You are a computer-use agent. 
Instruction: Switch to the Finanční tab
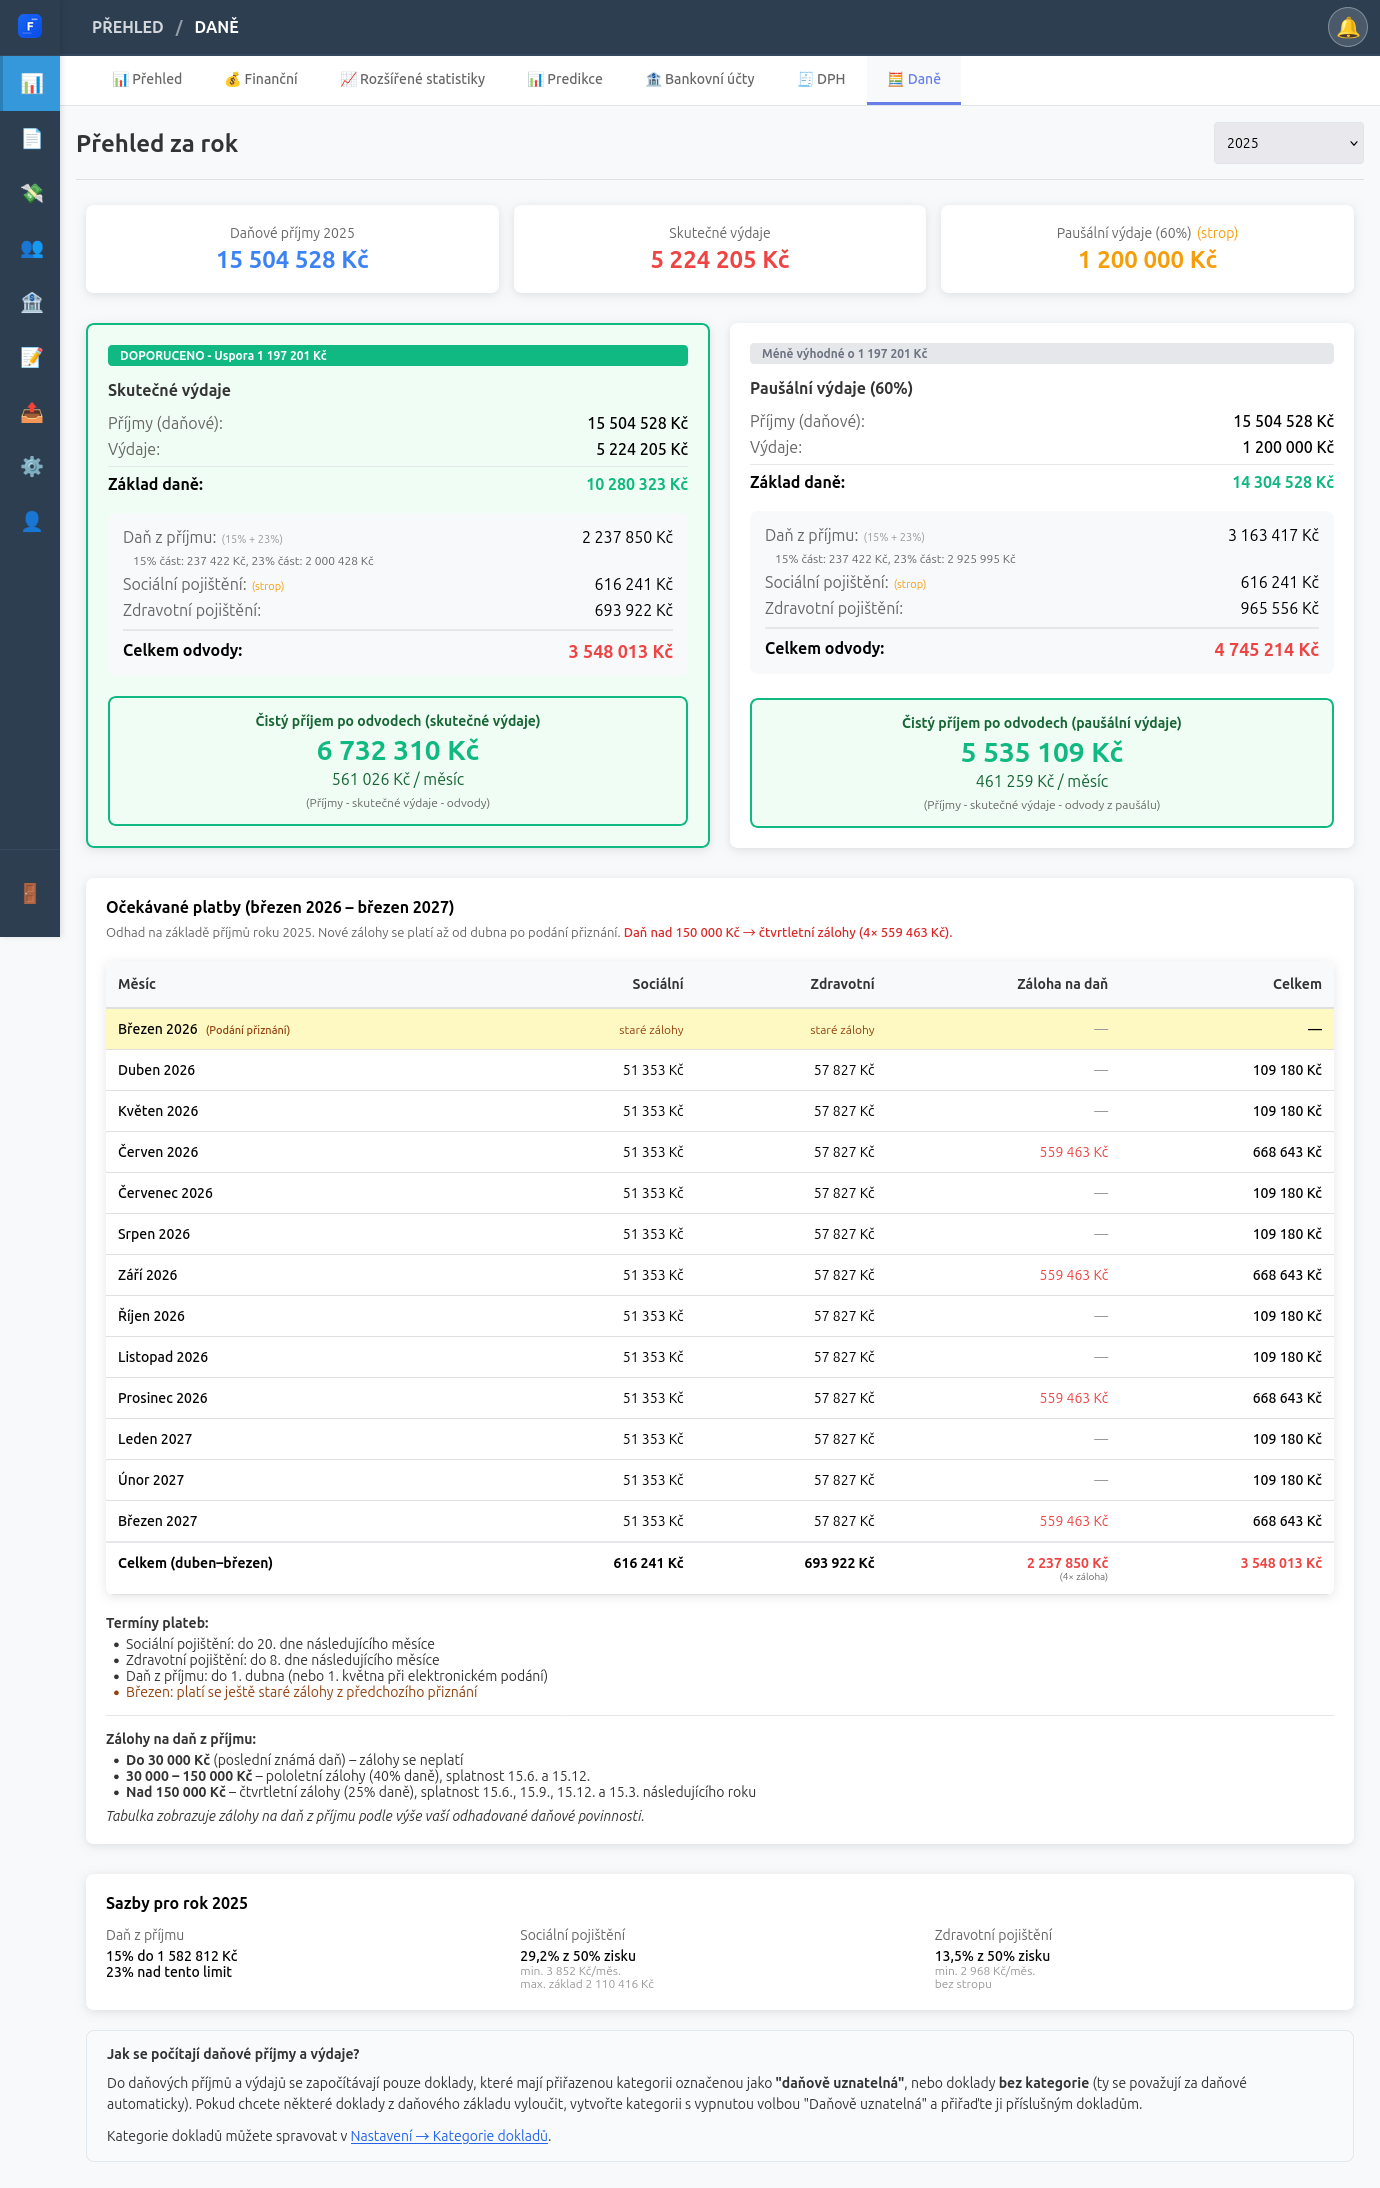point(261,79)
